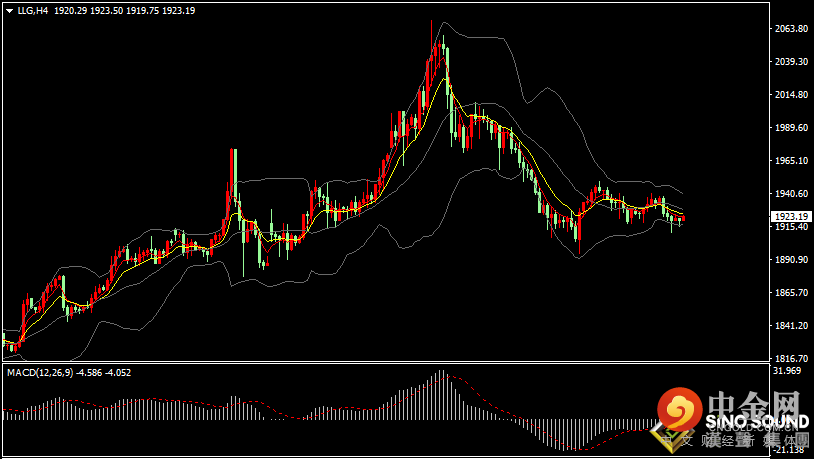Screen dimensions: 814x459
Task: Select price axis label 1890.90
Action: [x=791, y=260]
